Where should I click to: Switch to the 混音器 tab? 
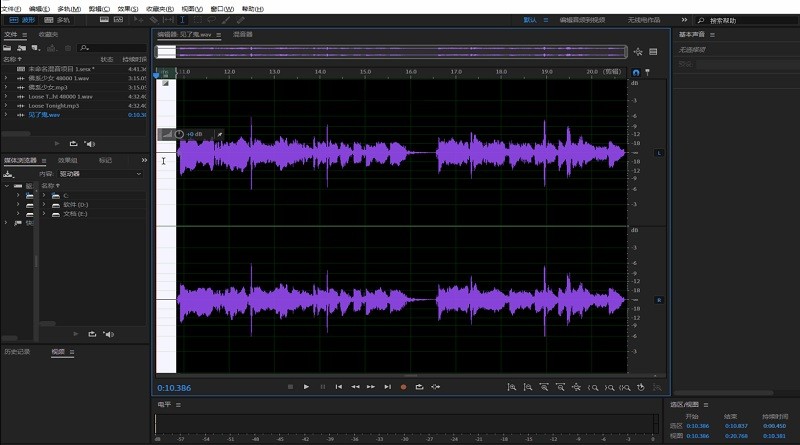(x=242, y=34)
